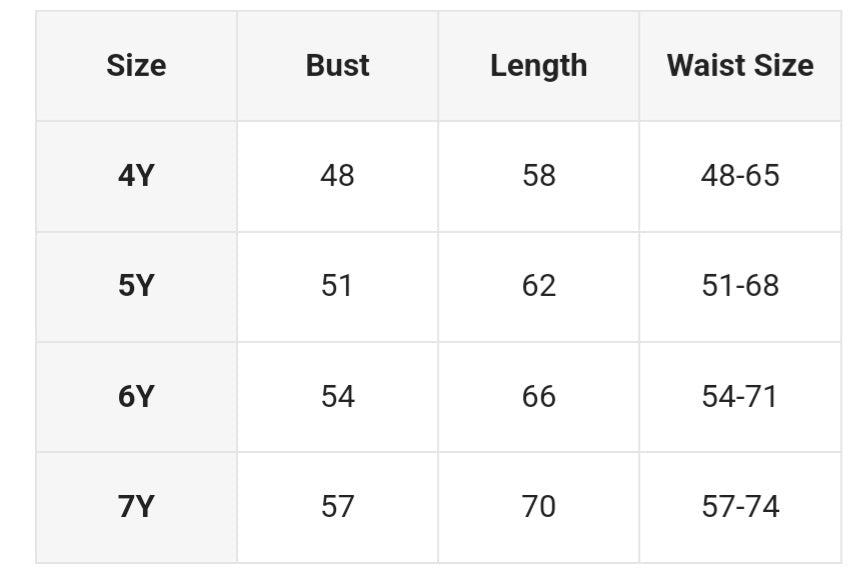Select the 4Y size row label
The width and height of the screenshot is (857, 580).
click(x=136, y=176)
